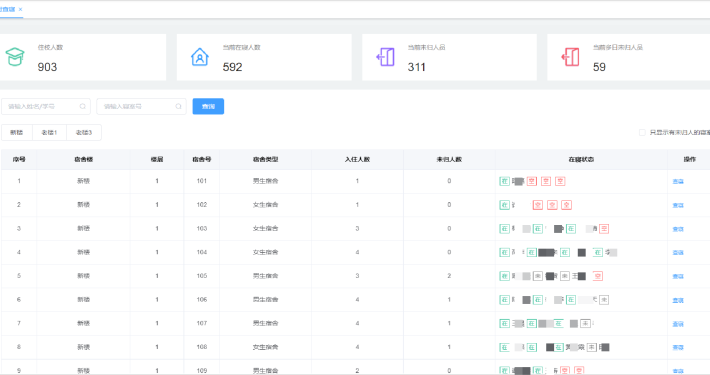Click the 女生宿舍 type cell for room 103

pyautogui.click(x=265, y=229)
